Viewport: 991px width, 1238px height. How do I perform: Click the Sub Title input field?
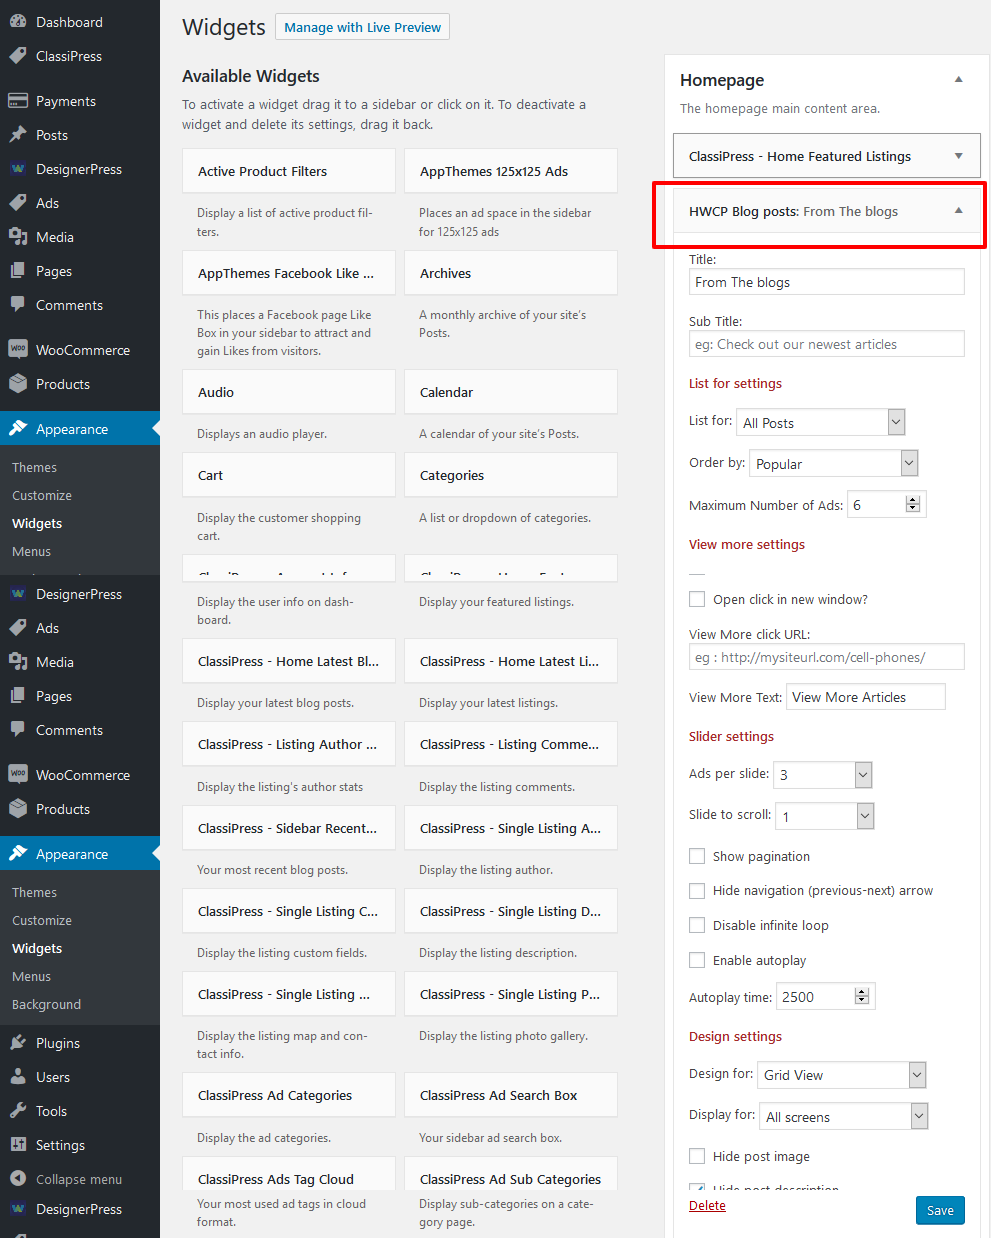click(827, 344)
